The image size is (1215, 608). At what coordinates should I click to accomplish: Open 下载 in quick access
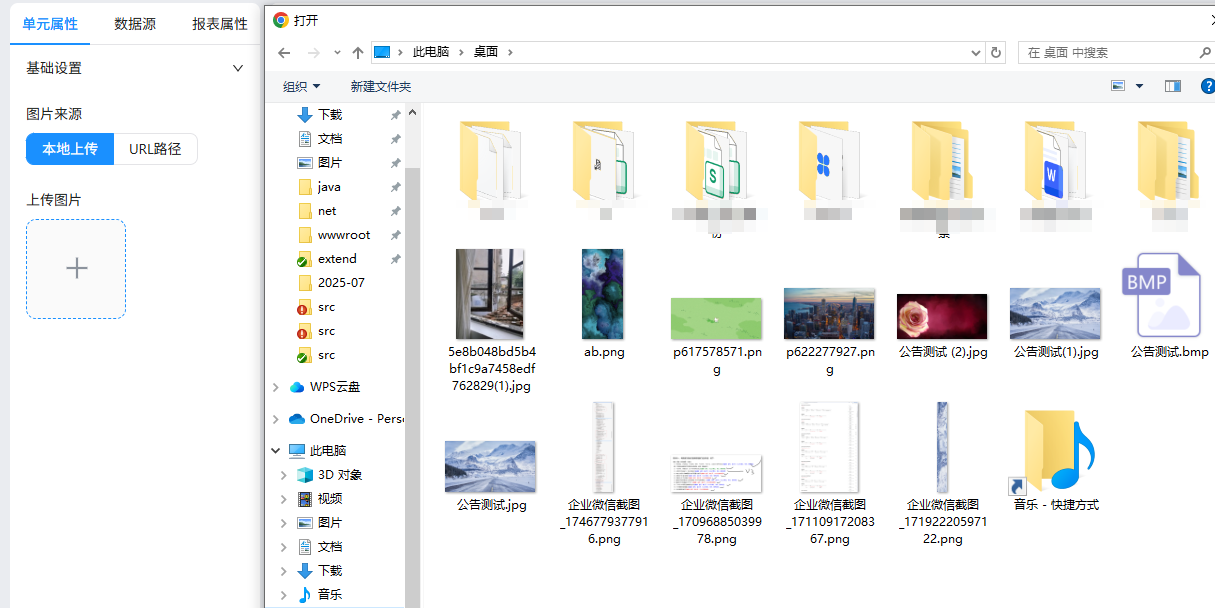tap(329, 115)
